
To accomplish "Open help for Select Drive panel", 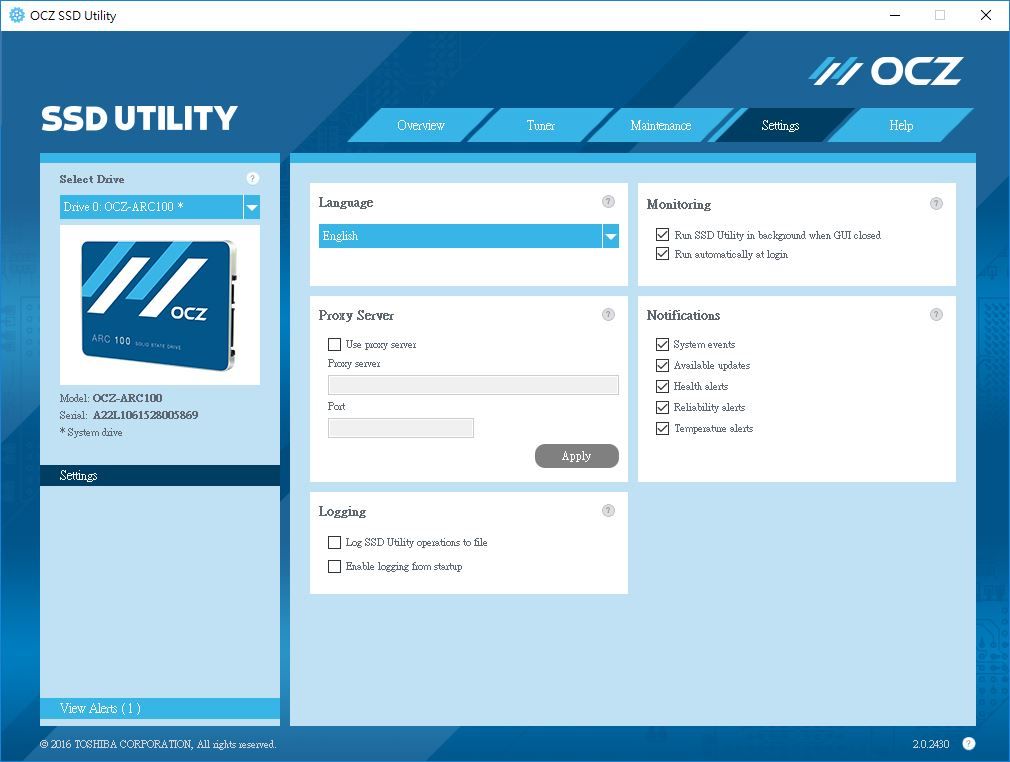I will (x=252, y=178).
